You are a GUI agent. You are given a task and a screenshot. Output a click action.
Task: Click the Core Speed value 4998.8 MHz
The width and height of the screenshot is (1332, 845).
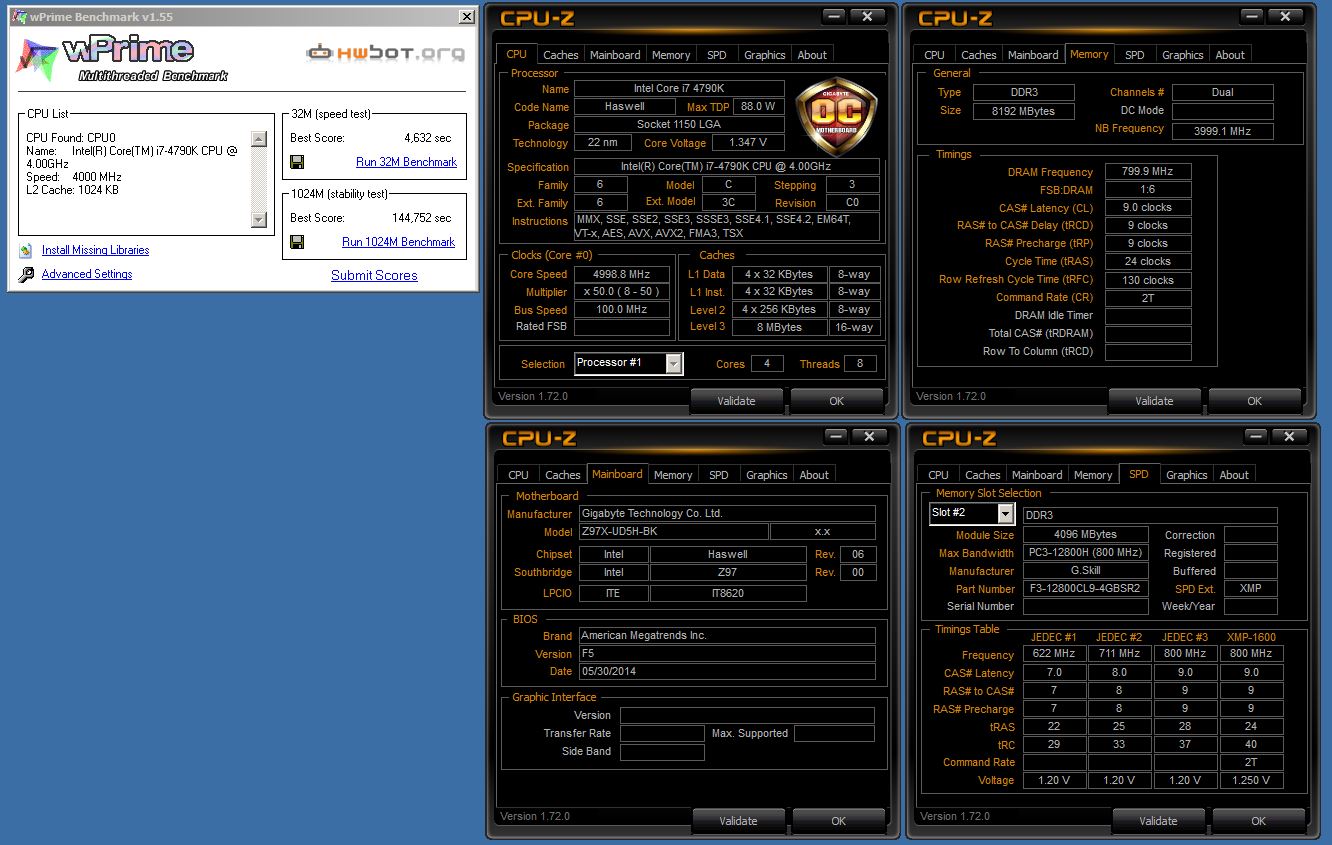[x=622, y=274]
